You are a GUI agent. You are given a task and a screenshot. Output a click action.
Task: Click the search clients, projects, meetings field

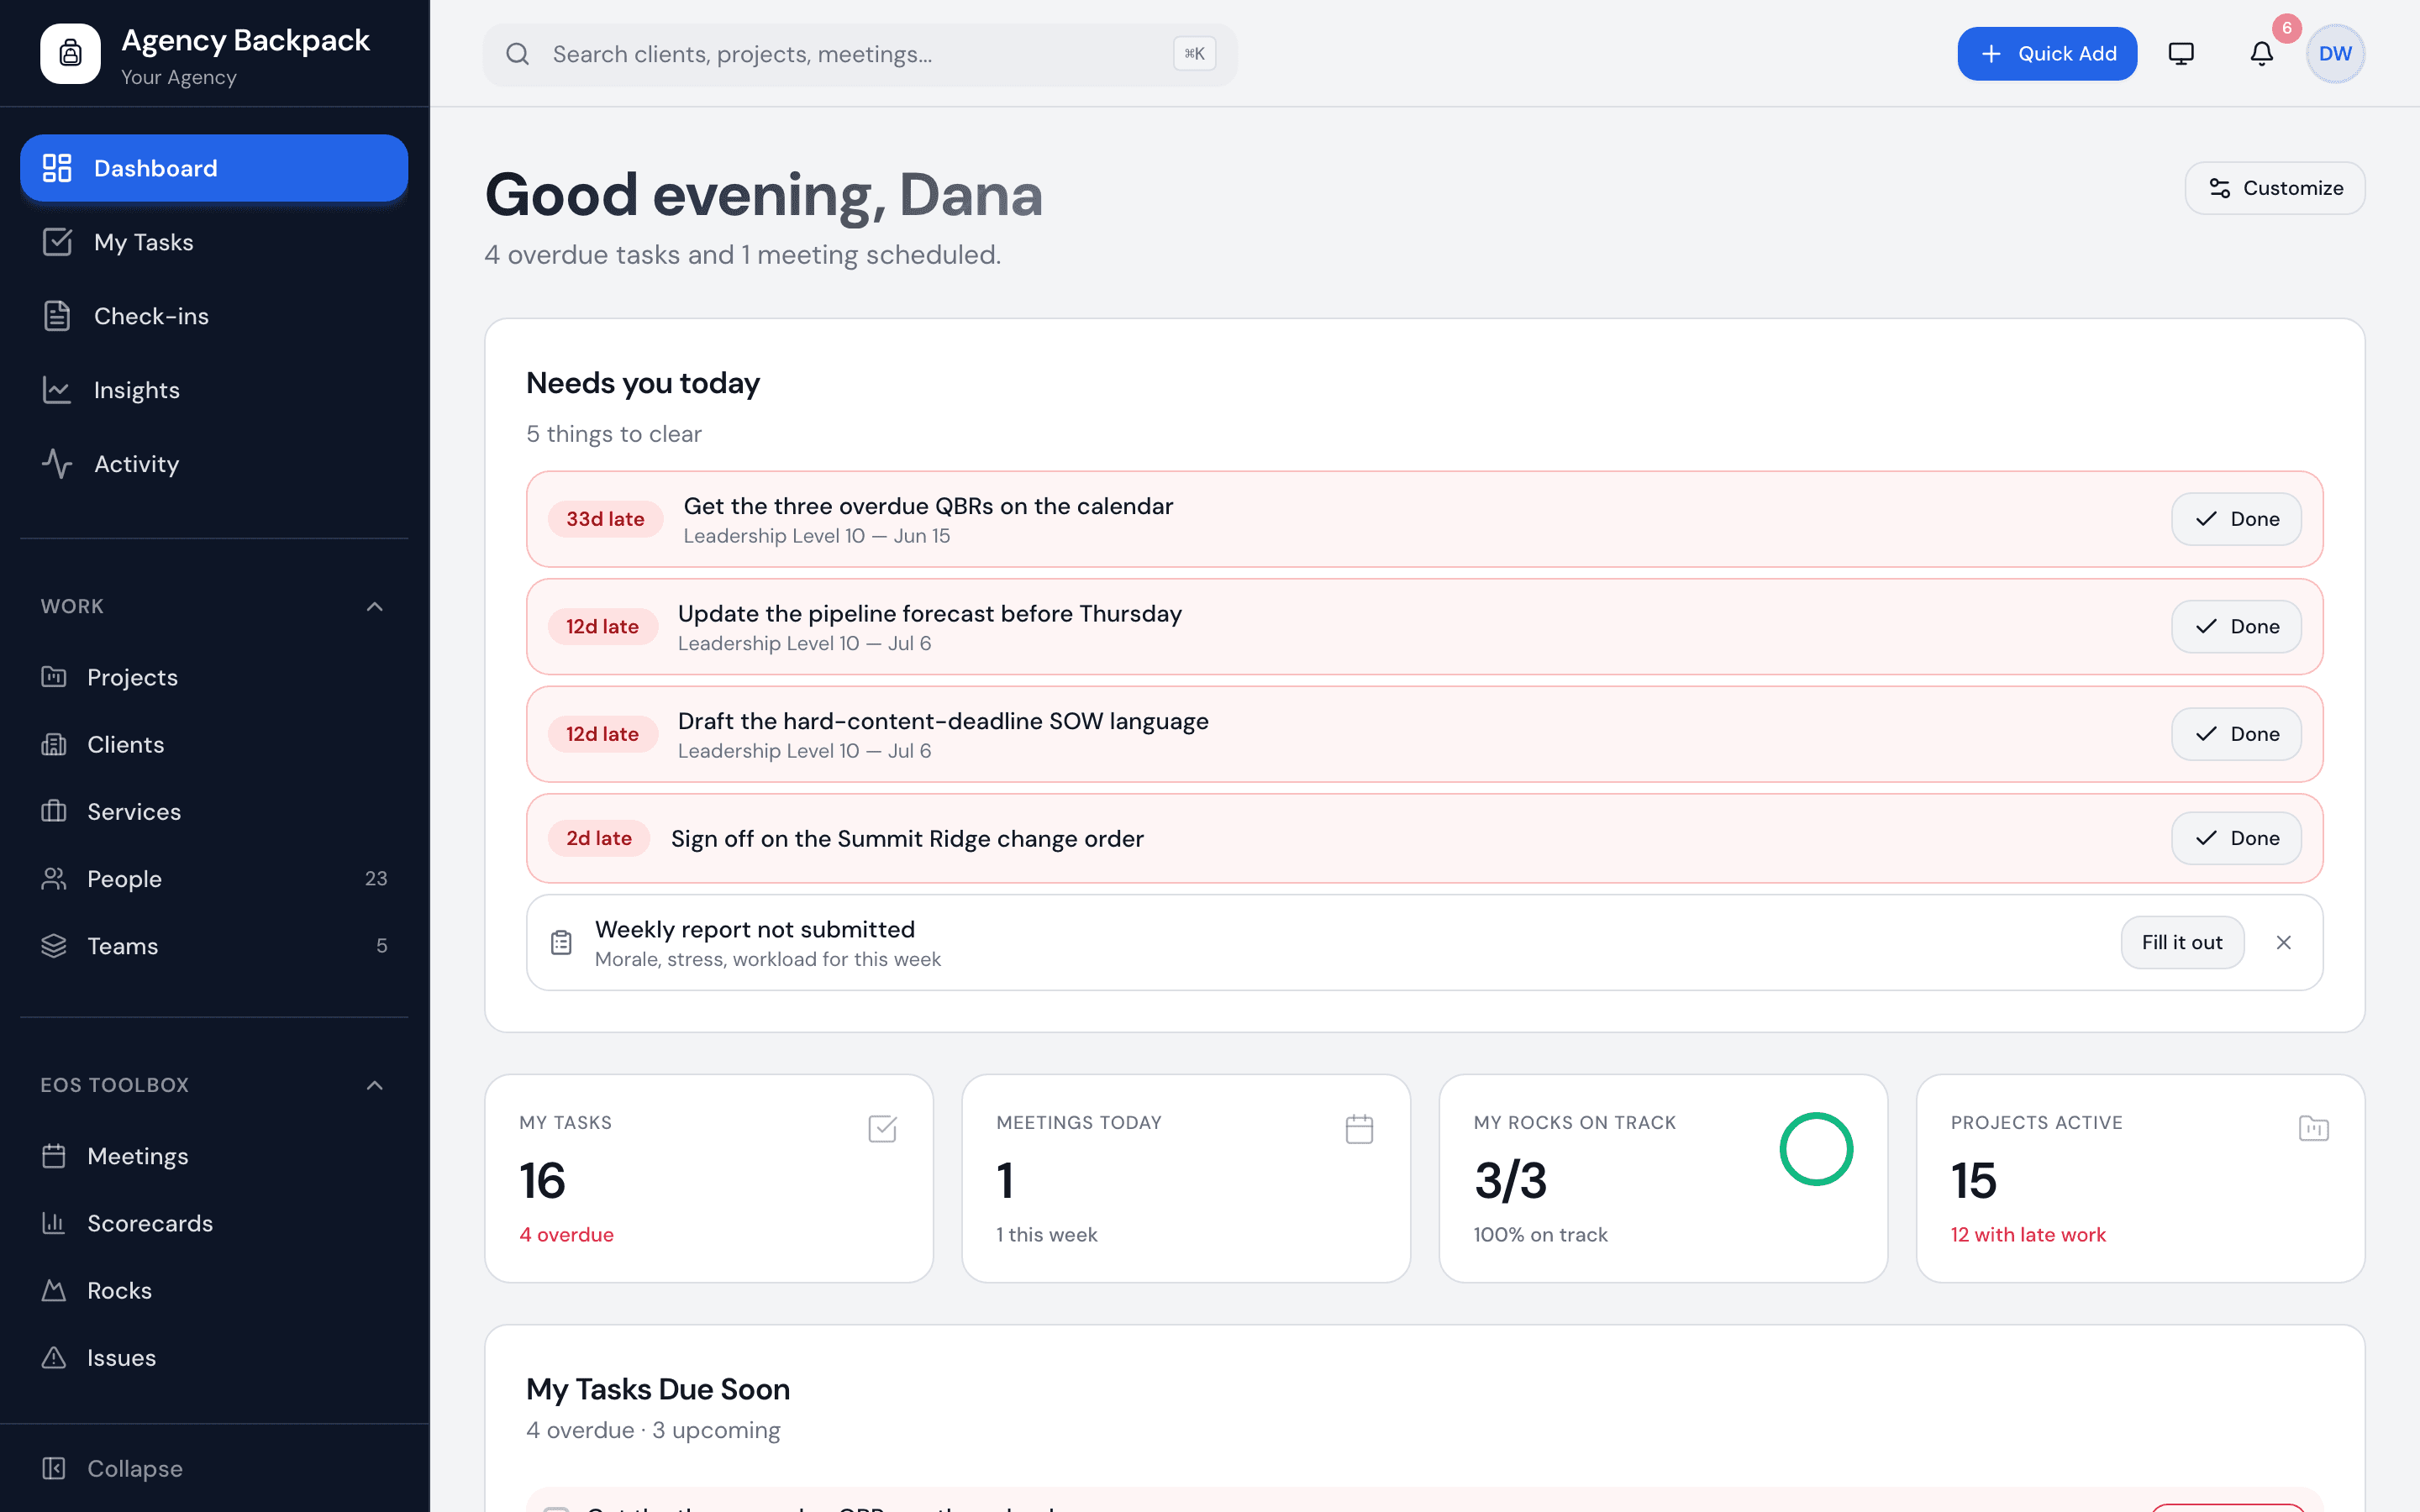[x=860, y=54]
